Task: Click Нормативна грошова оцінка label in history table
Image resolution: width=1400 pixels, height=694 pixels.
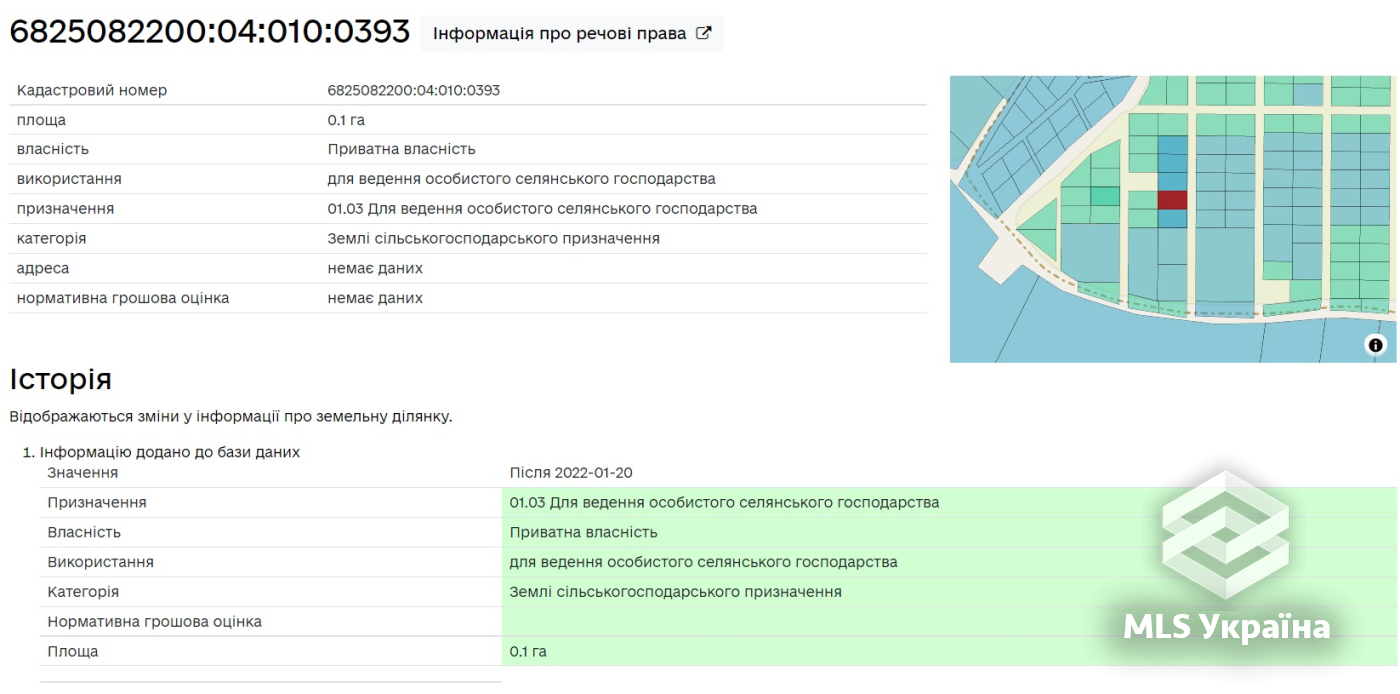Action: (x=155, y=622)
